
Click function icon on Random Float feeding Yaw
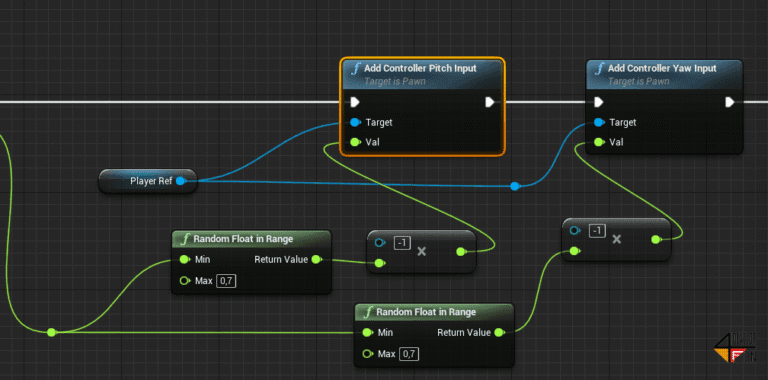pyautogui.click(x=368, y=312)
